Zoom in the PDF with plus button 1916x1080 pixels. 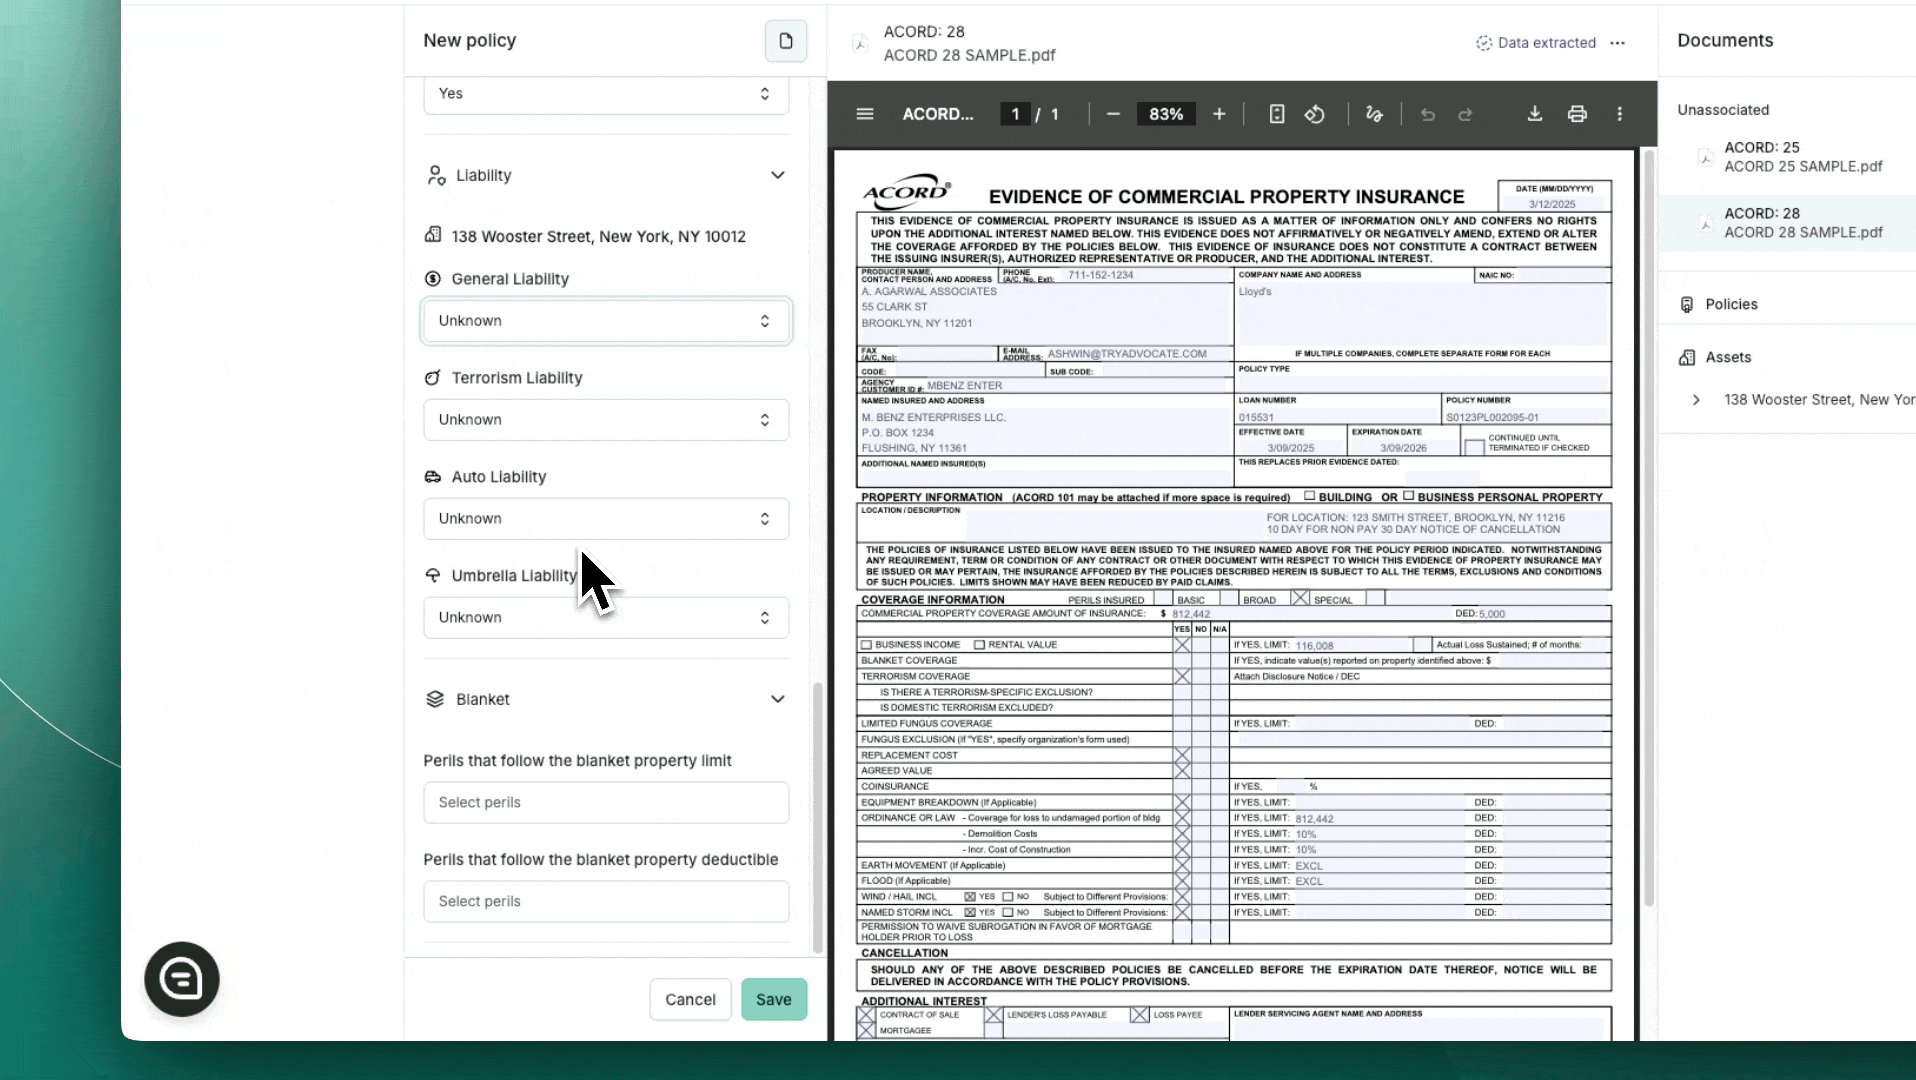pos(1219,114)
